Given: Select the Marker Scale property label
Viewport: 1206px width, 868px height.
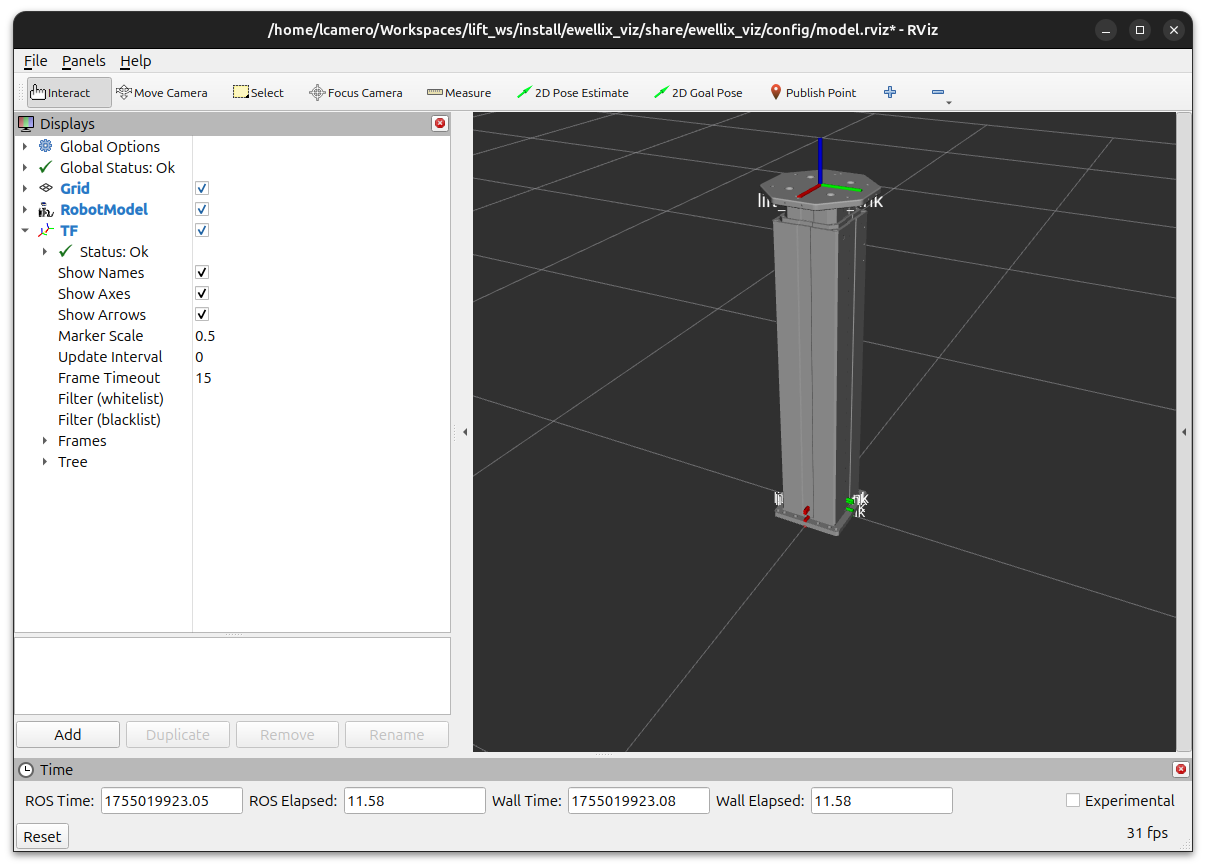Looking at the screenshot, I should [100, 335].
